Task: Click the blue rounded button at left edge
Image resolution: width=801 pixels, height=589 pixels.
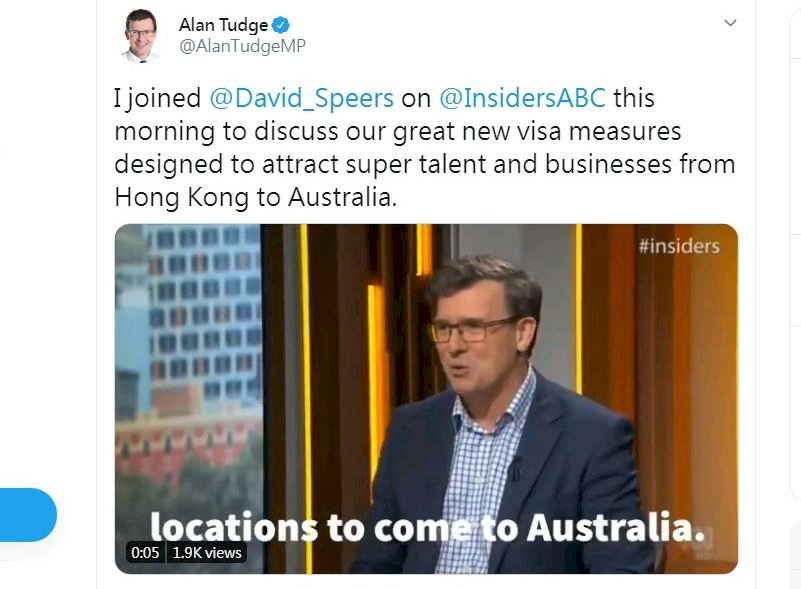Action: [x=28, y=515]
